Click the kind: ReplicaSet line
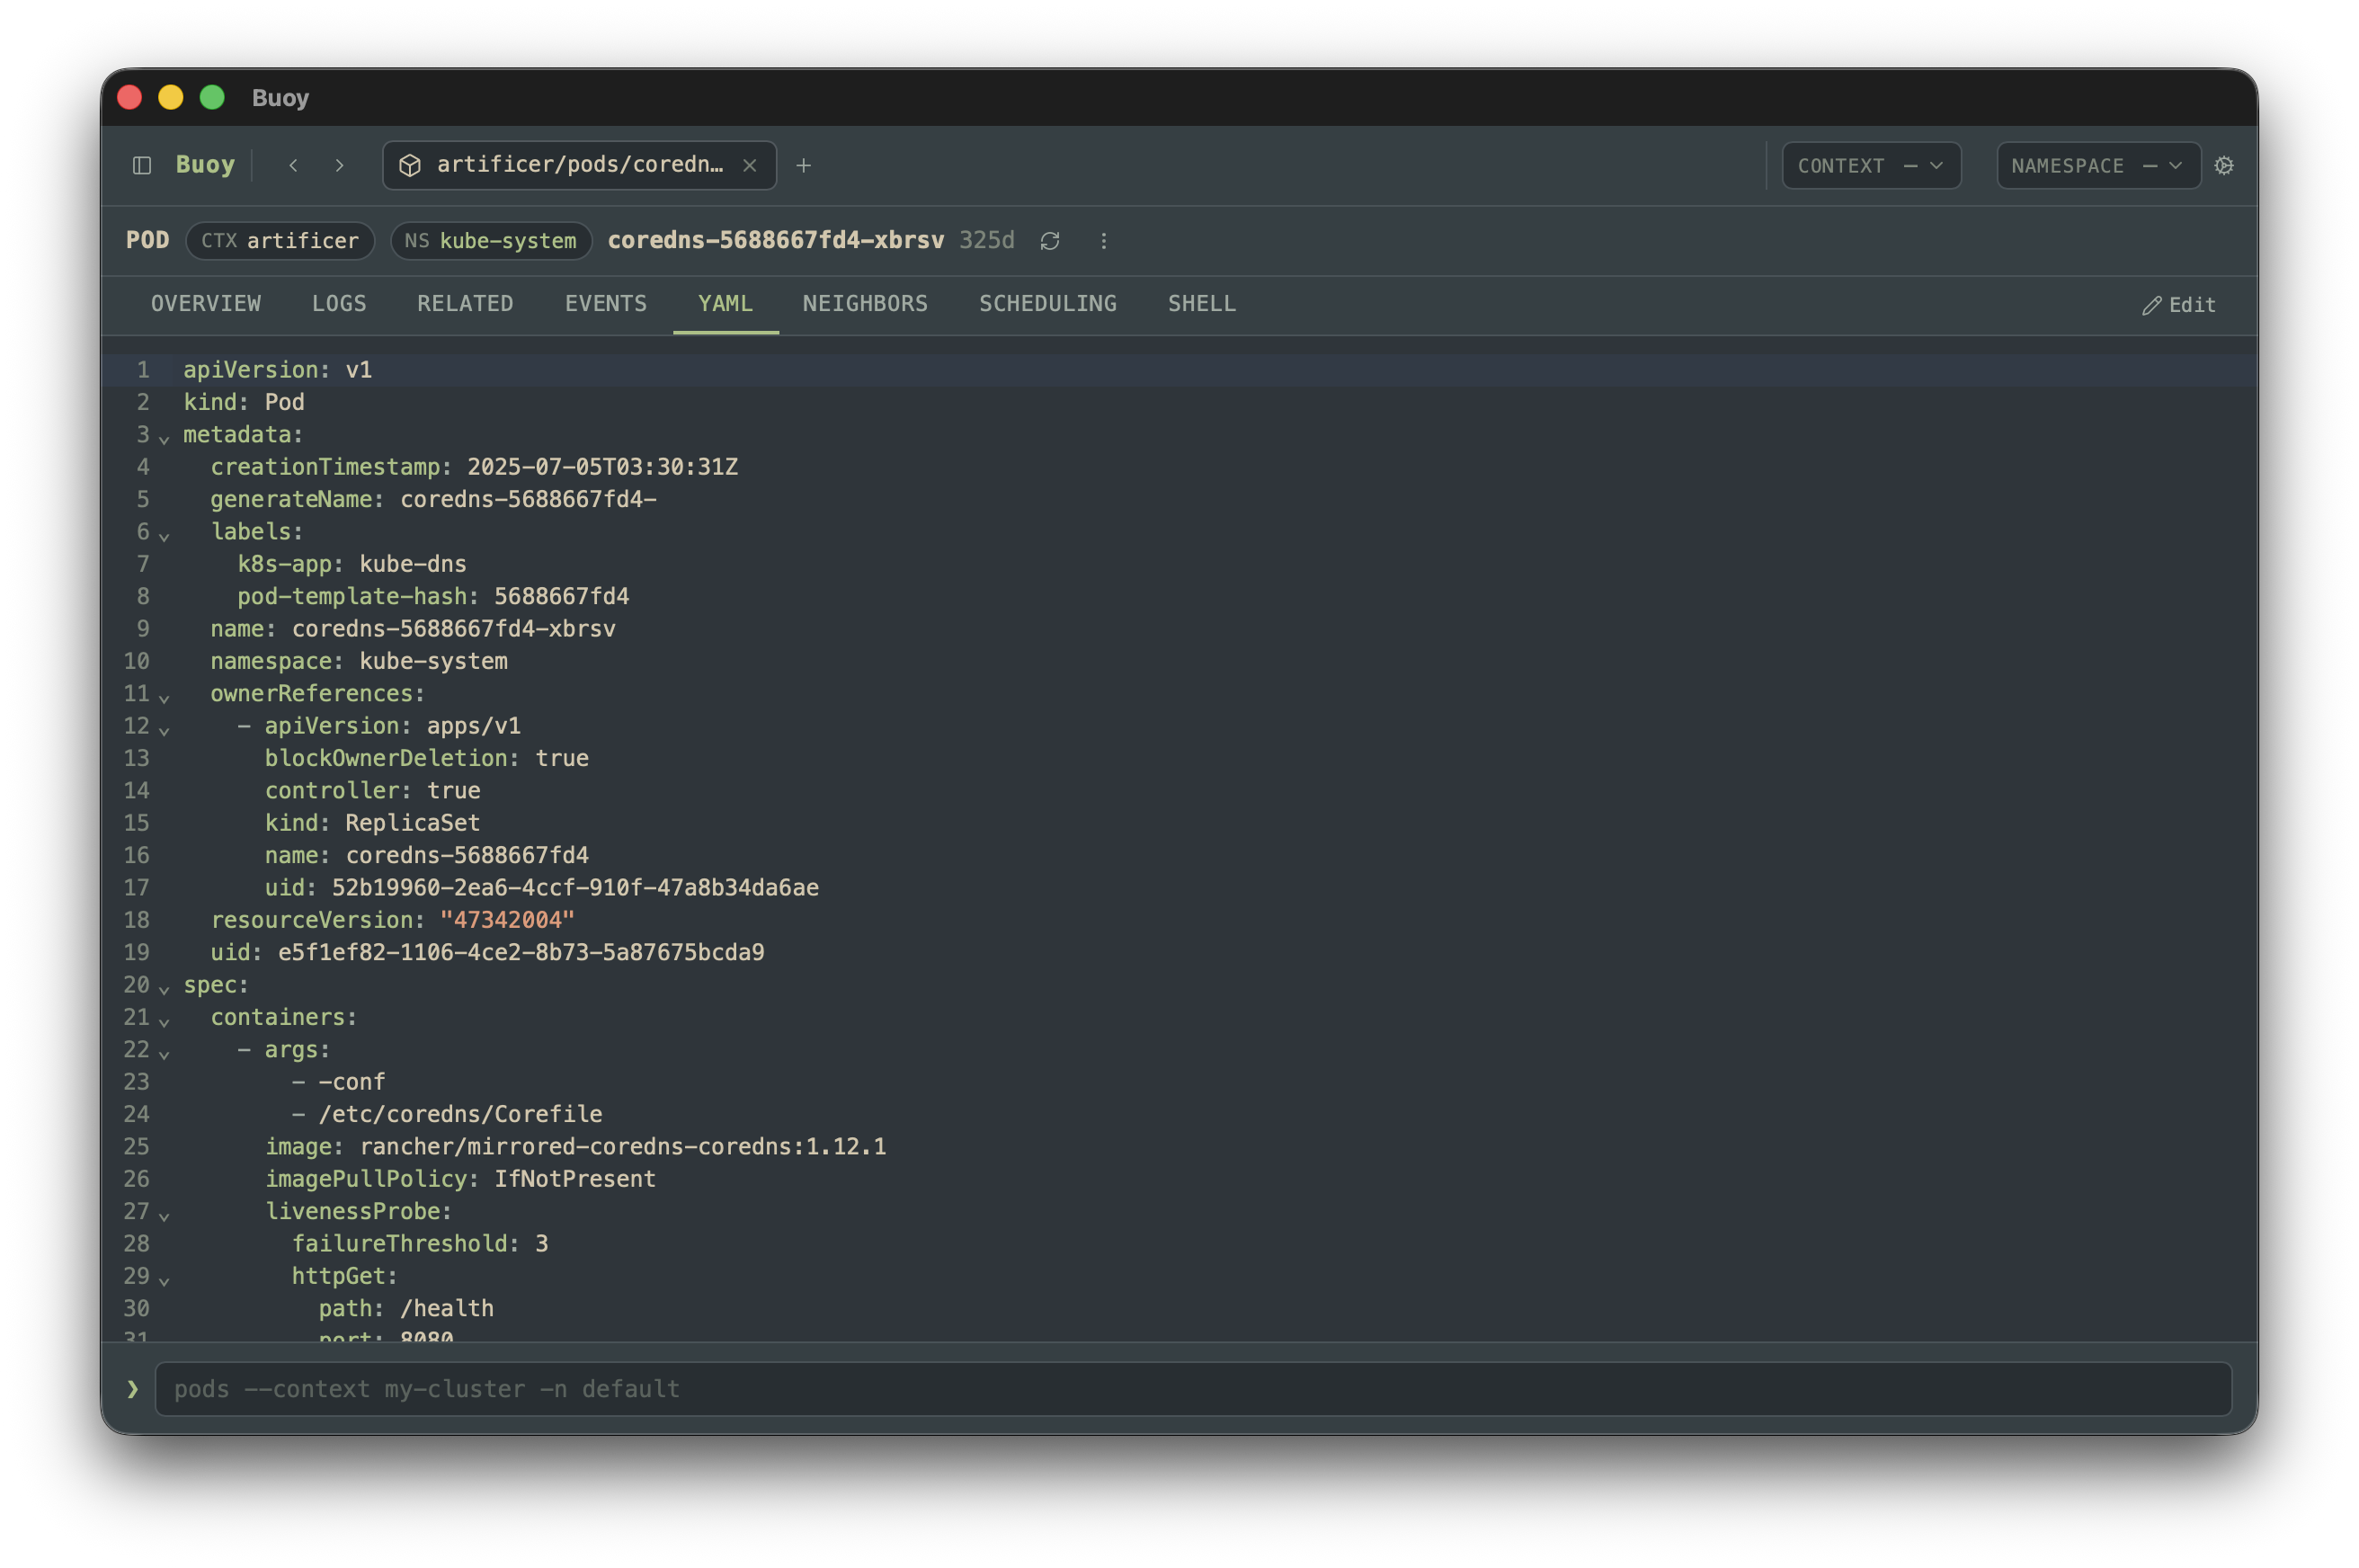2359x1568 pixels. (x=373, y=823)
